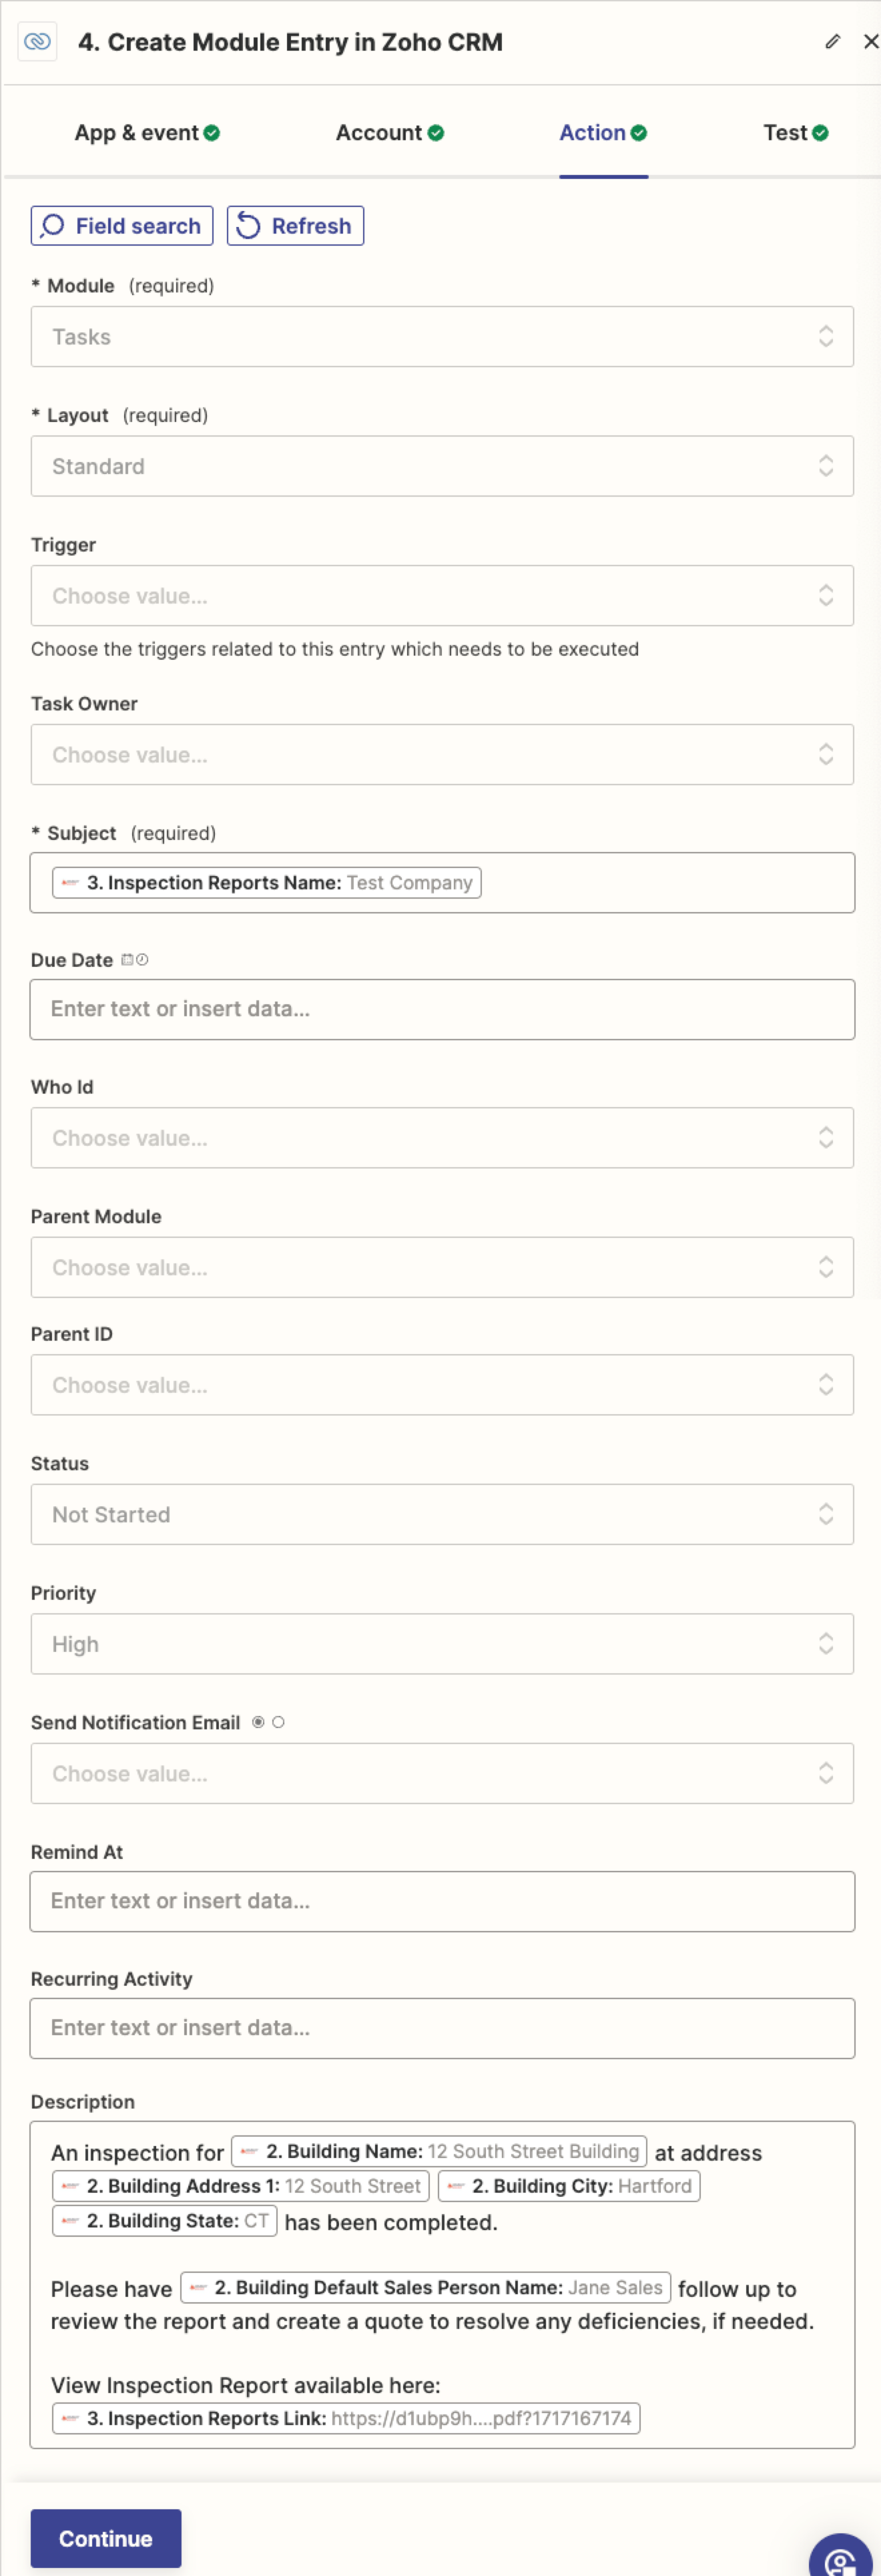Image resolution: width=881 pixels, height=2576 pixels.
Task: Go to the Test tab
Action: (x=795, y=133)
